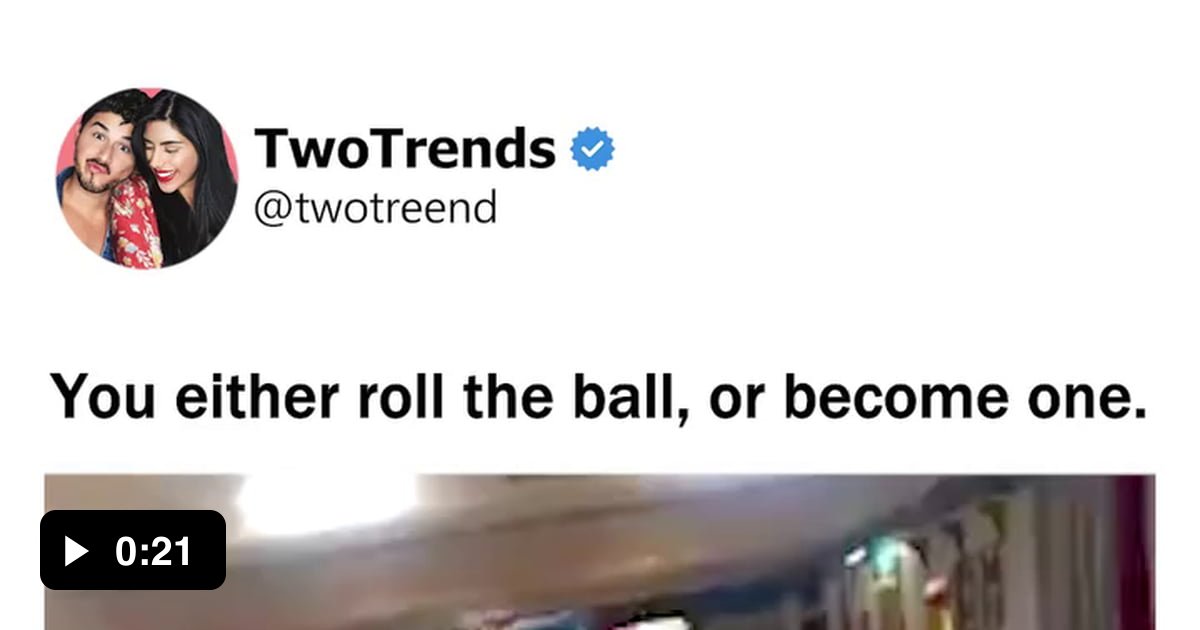Click the blue verified checkmark badge
This screenshot has height=630, width=1200.
tap(593, 149)
